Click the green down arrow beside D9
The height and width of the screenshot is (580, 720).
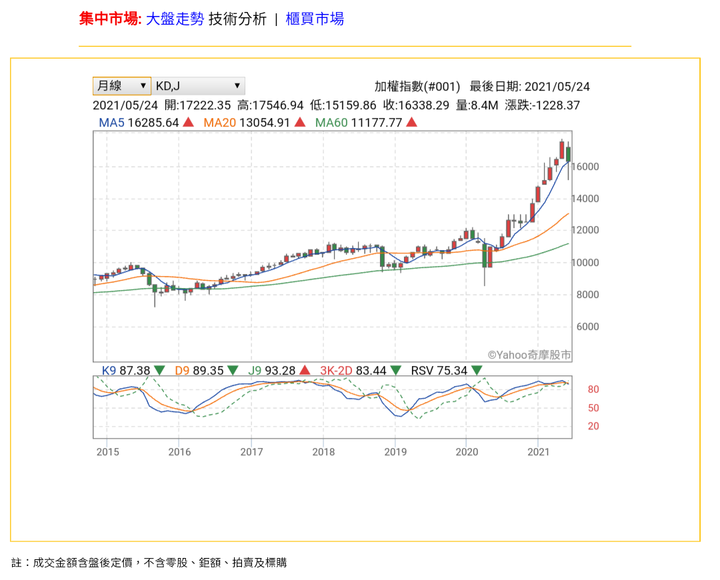pyautogui.click(x=233, y=370)
